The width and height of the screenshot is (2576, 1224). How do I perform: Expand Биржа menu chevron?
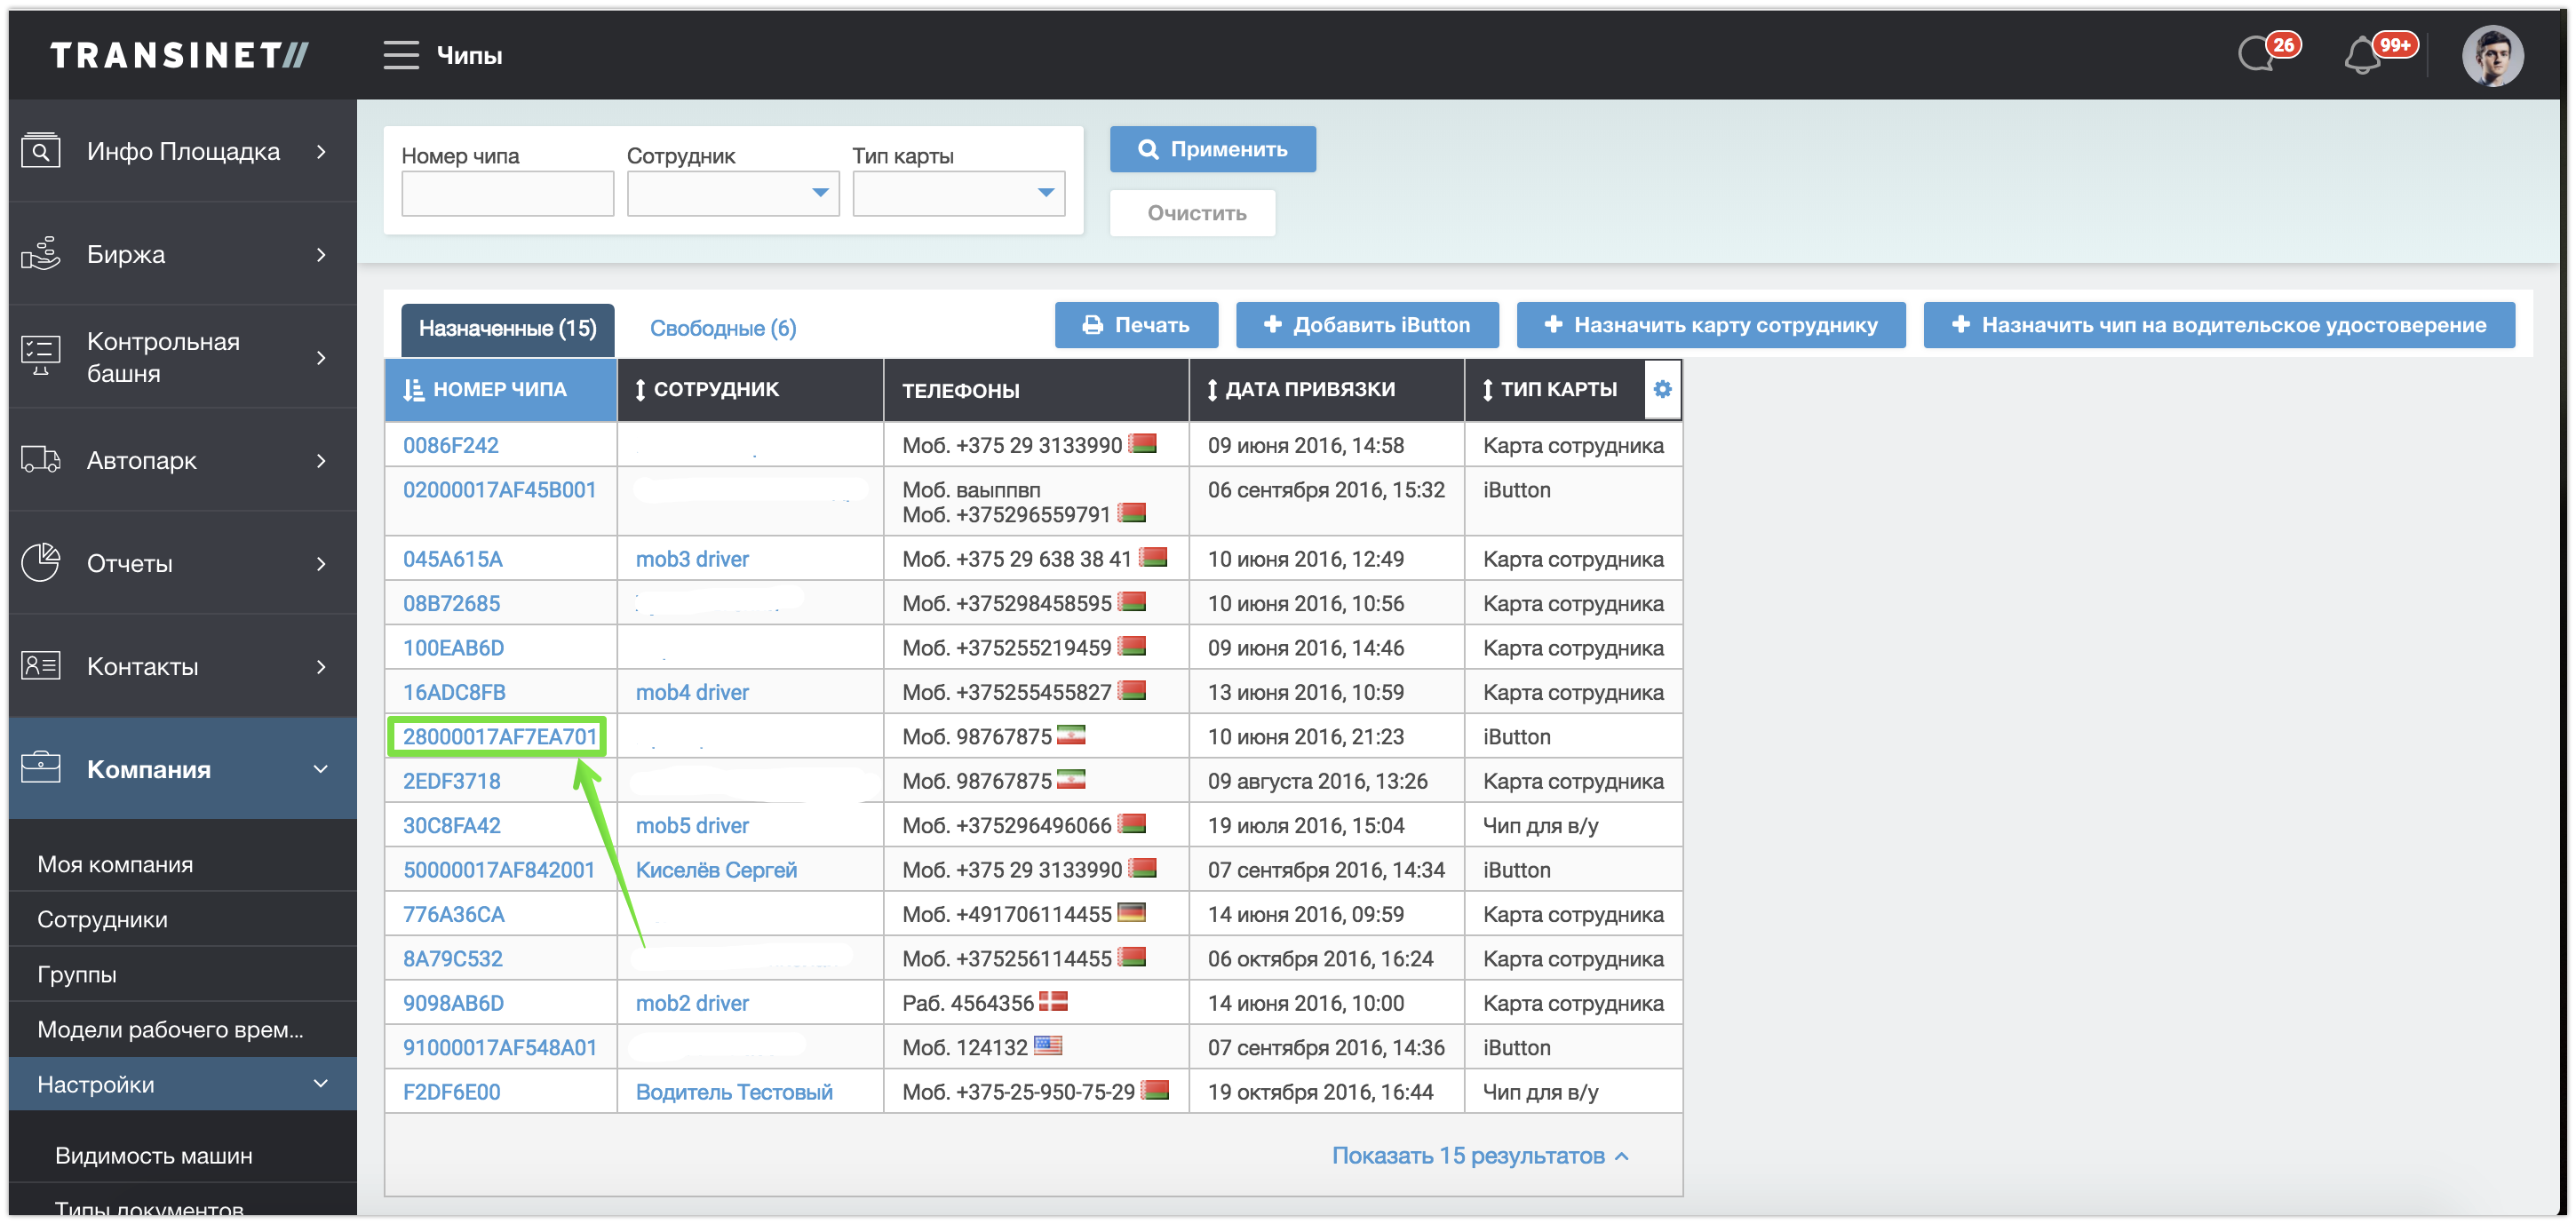pyautogui.click(x=321, y=255)
